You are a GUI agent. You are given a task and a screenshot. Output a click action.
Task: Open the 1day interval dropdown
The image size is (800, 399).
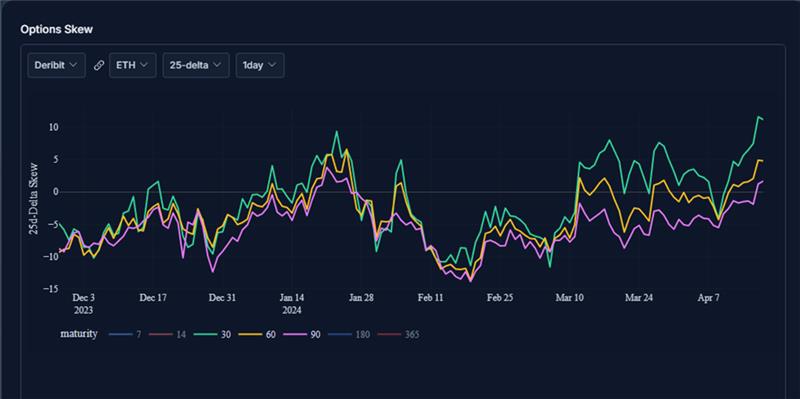[x=260, y=65]
